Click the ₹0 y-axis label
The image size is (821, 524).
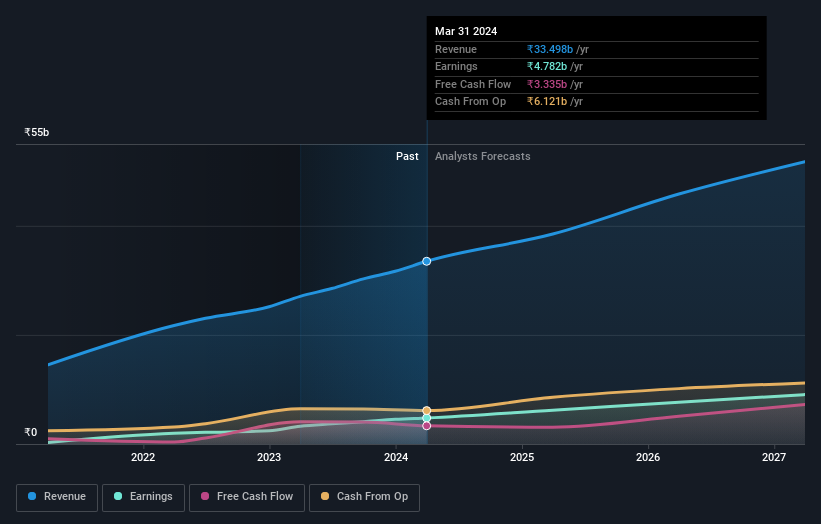(x=31, y=432)
